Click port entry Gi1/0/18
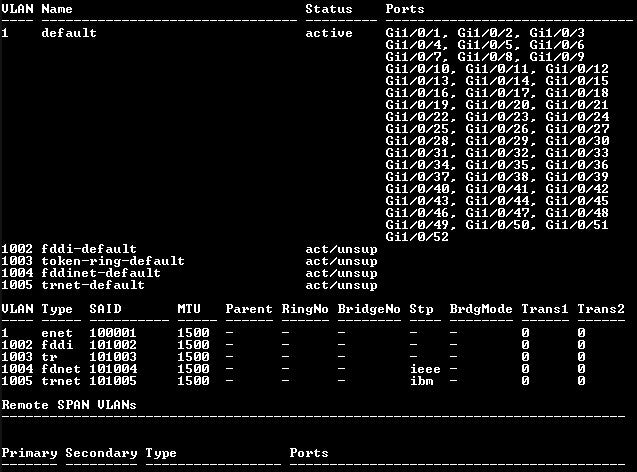 577,93
